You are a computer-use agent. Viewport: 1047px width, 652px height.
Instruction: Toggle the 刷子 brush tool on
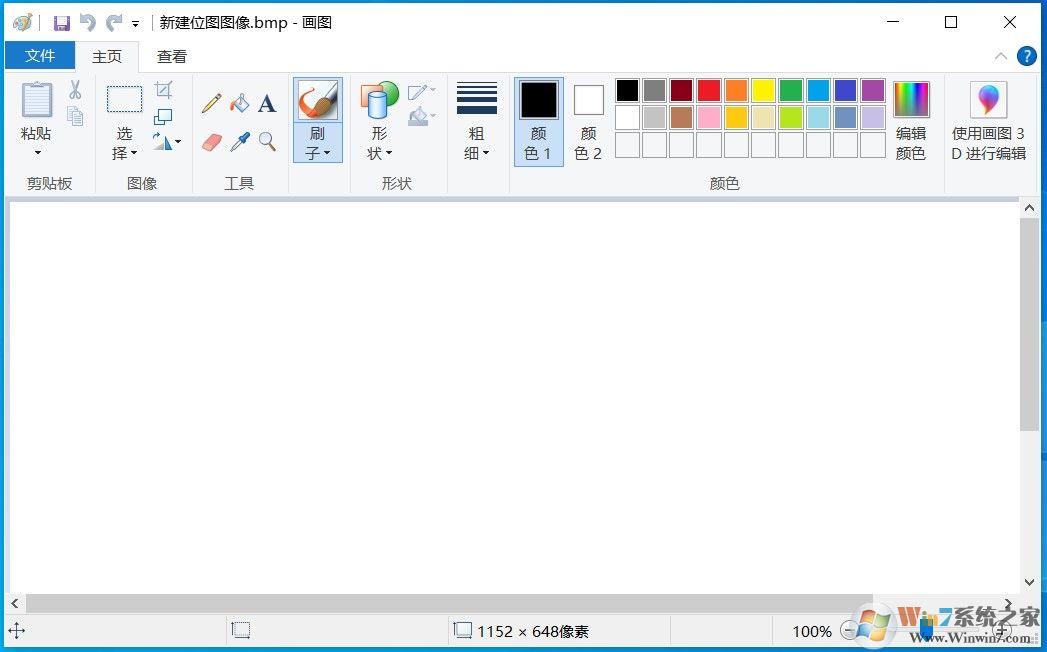(317, 100)
